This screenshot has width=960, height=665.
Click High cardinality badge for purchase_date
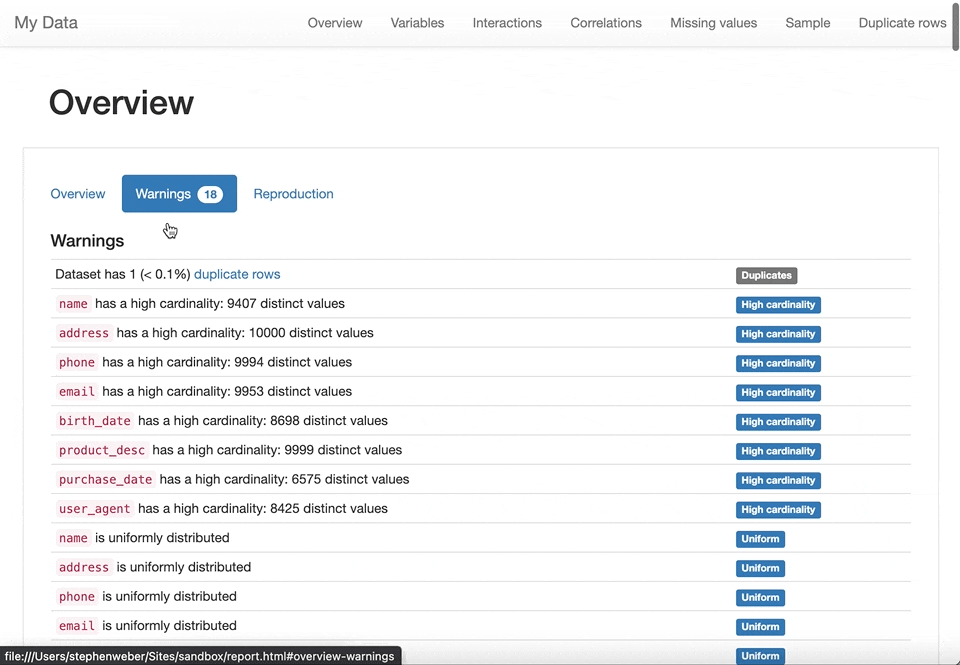click(778, 481)
